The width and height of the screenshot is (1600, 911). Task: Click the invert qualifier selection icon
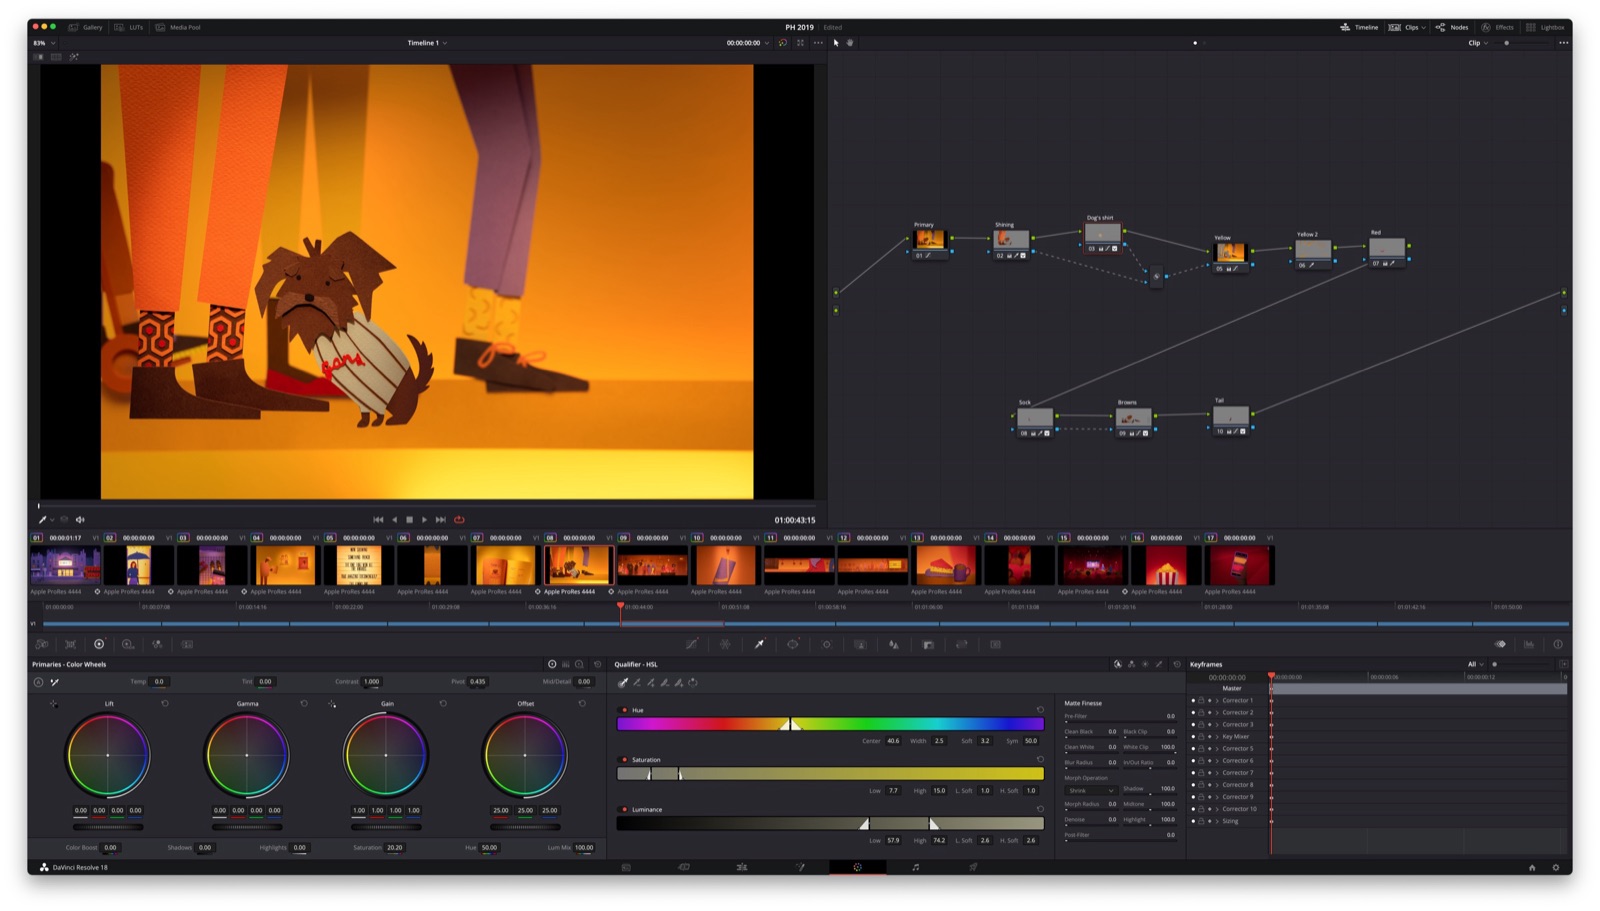pos(693,683)
